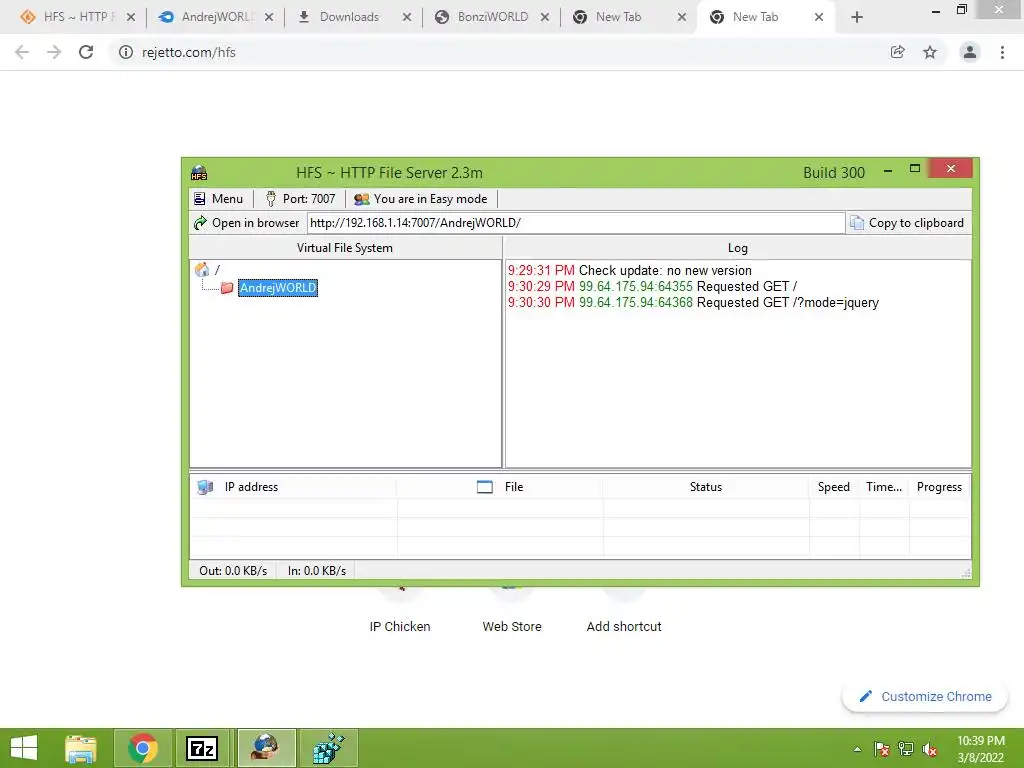The width and height of the screenshot is (1024, 768).
Task: Click the Action Center flag tray icon
Action: tap(881, 749)
